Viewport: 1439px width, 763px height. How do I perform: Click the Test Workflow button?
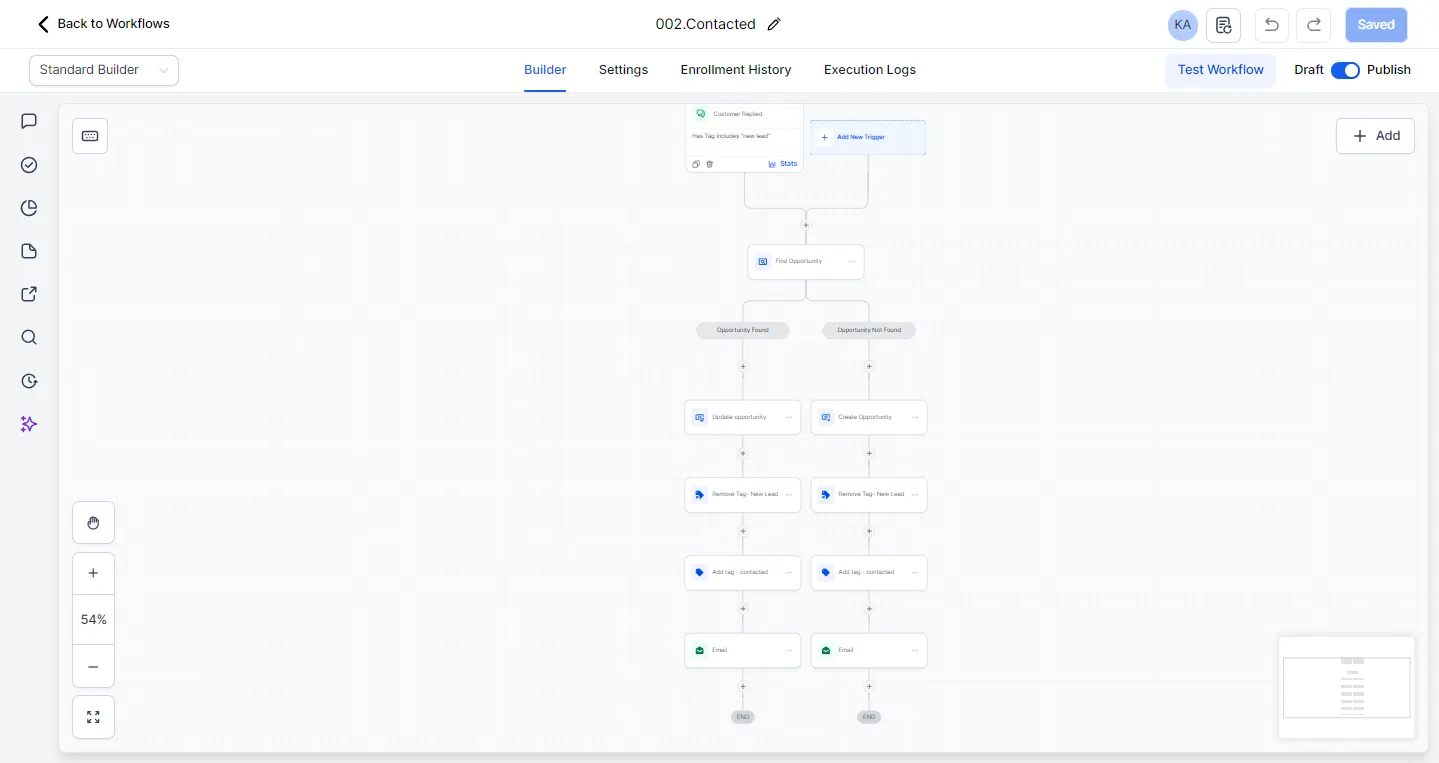1220,70
